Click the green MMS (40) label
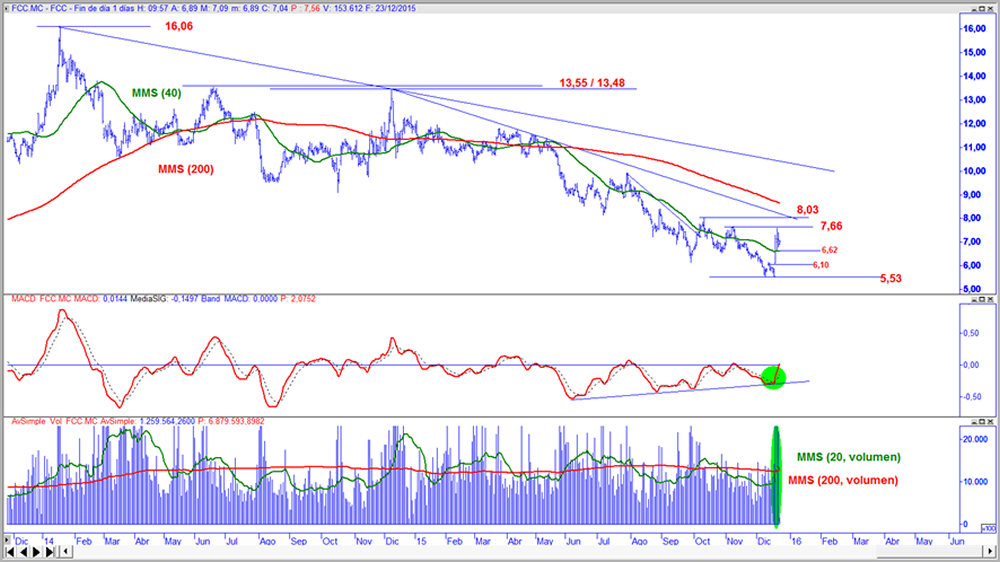 click(156, 93)
